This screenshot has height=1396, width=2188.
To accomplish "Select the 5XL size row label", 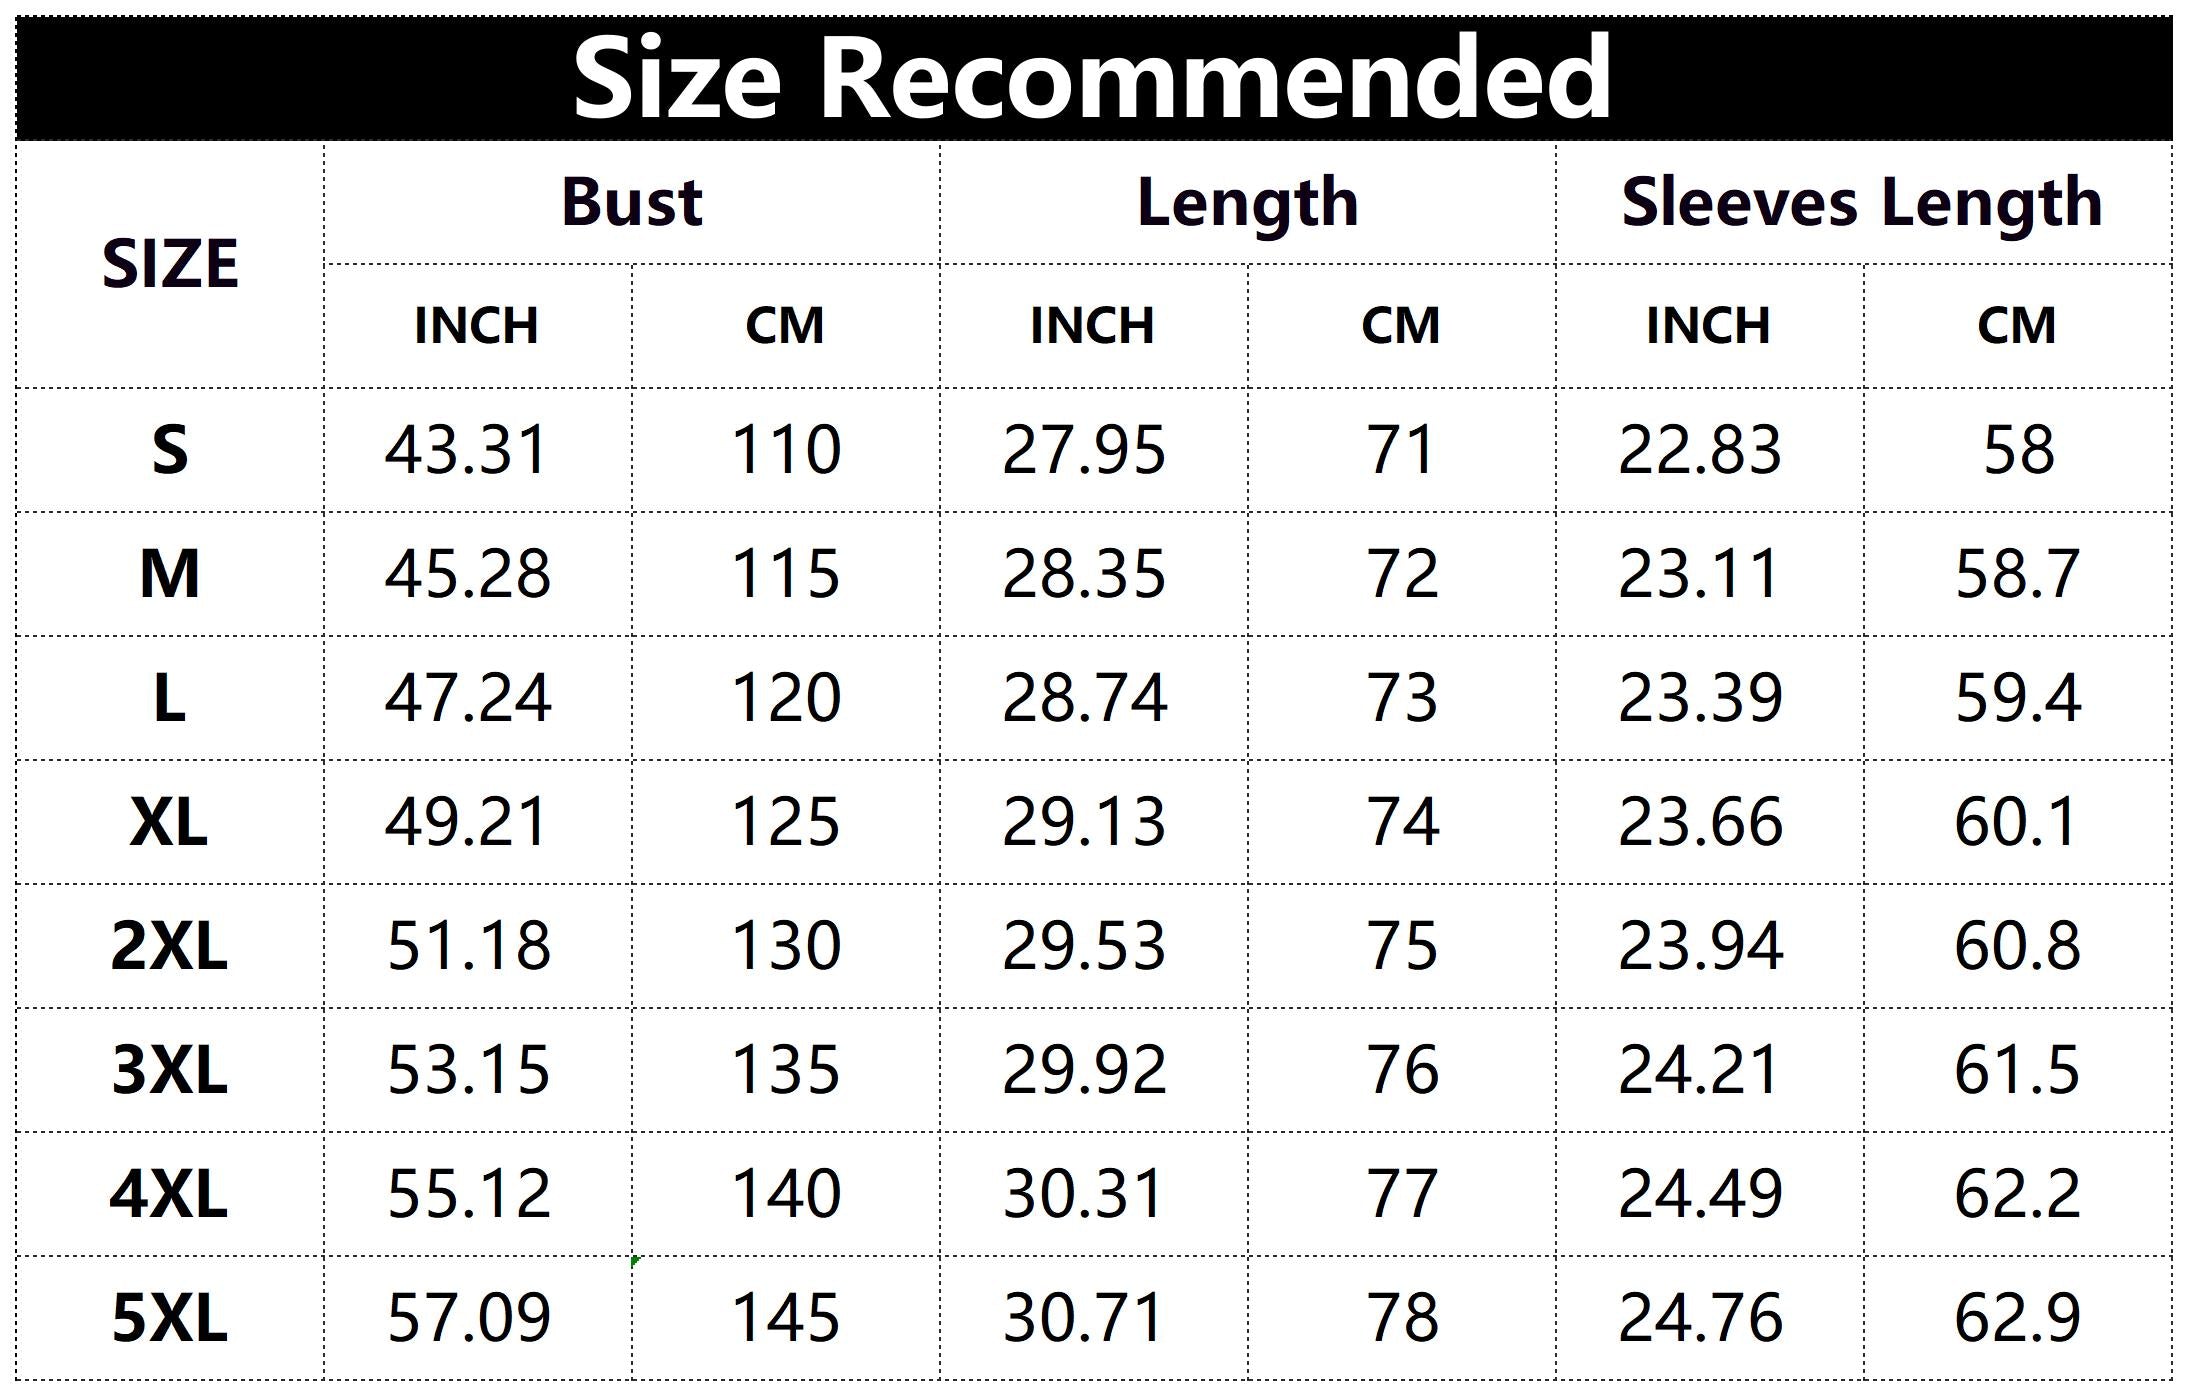I will pos(170,1318).
